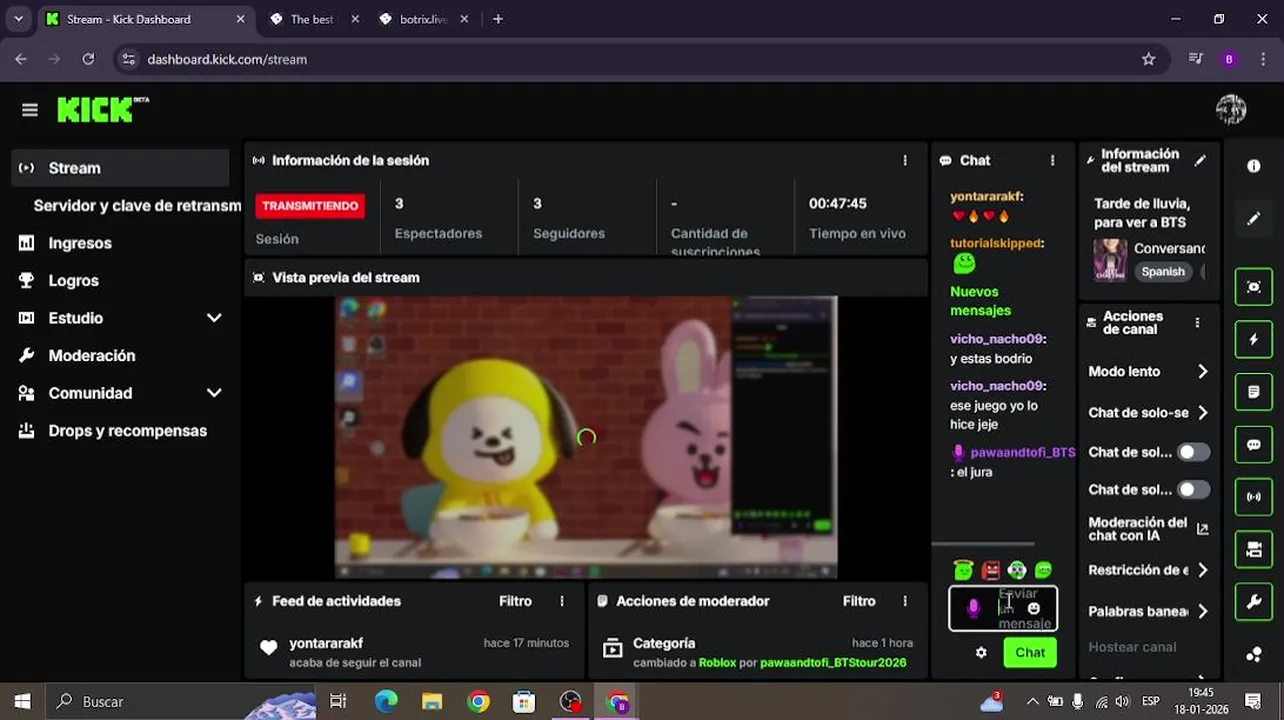Open Restricción de e... options chevron
1284x720 pixels.
[1202, 570]
